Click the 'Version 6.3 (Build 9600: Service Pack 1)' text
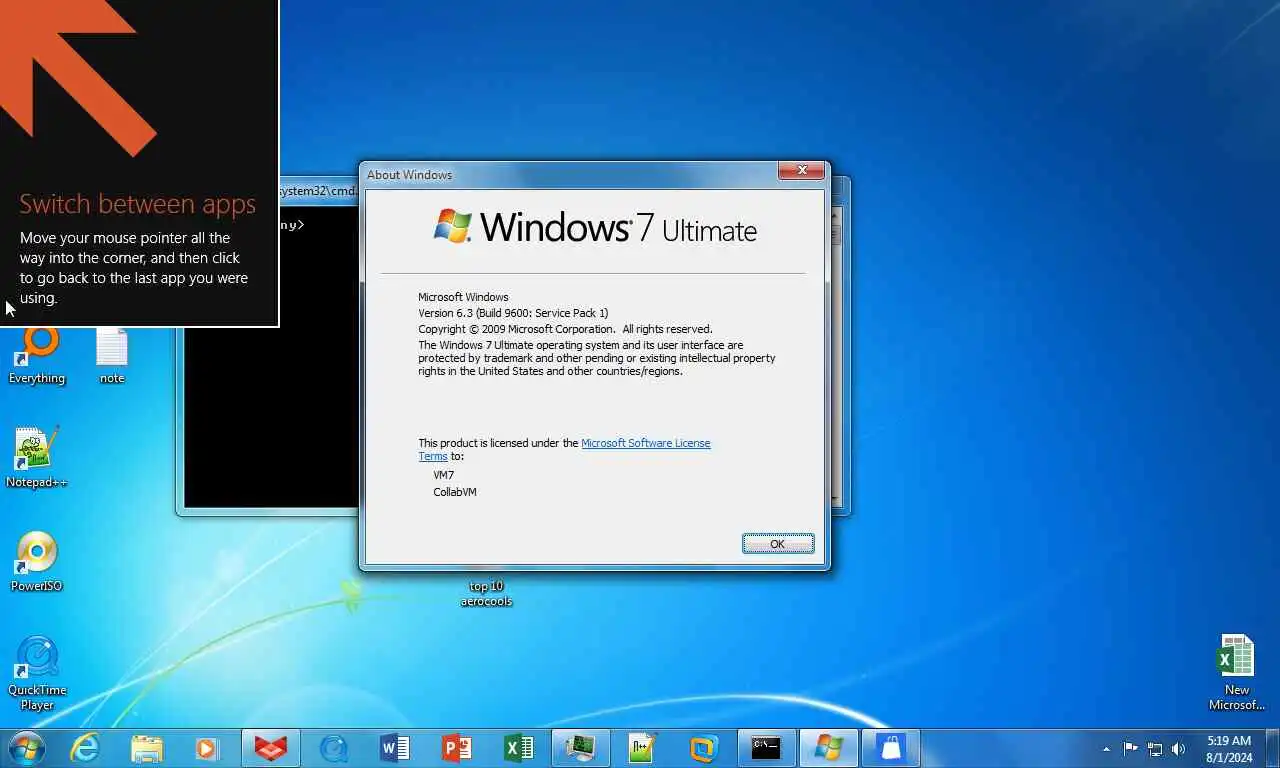 pos(513,313)
